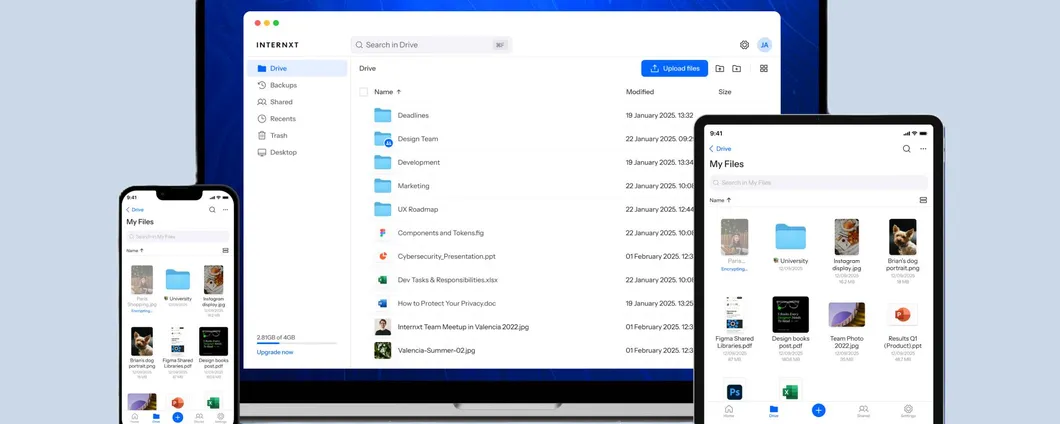The image size is (1060, 424).
Task: Open the Settings tab in phone app
Action: point(220,417)
